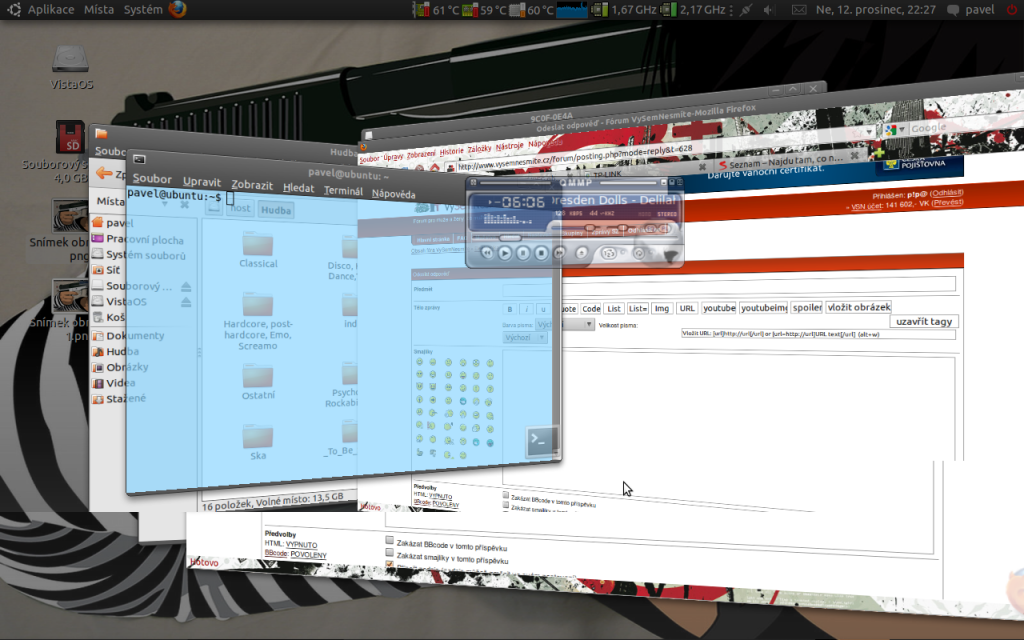Open the QMMP menu icon in its title bar
The image size is (1024, 640).
473,183
